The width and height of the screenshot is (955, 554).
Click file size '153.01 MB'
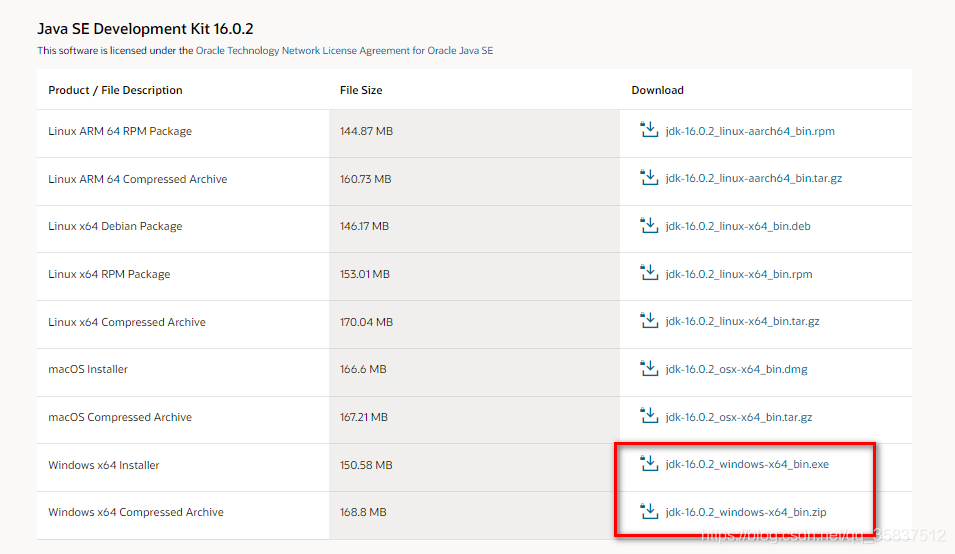(x=365, y=274)
